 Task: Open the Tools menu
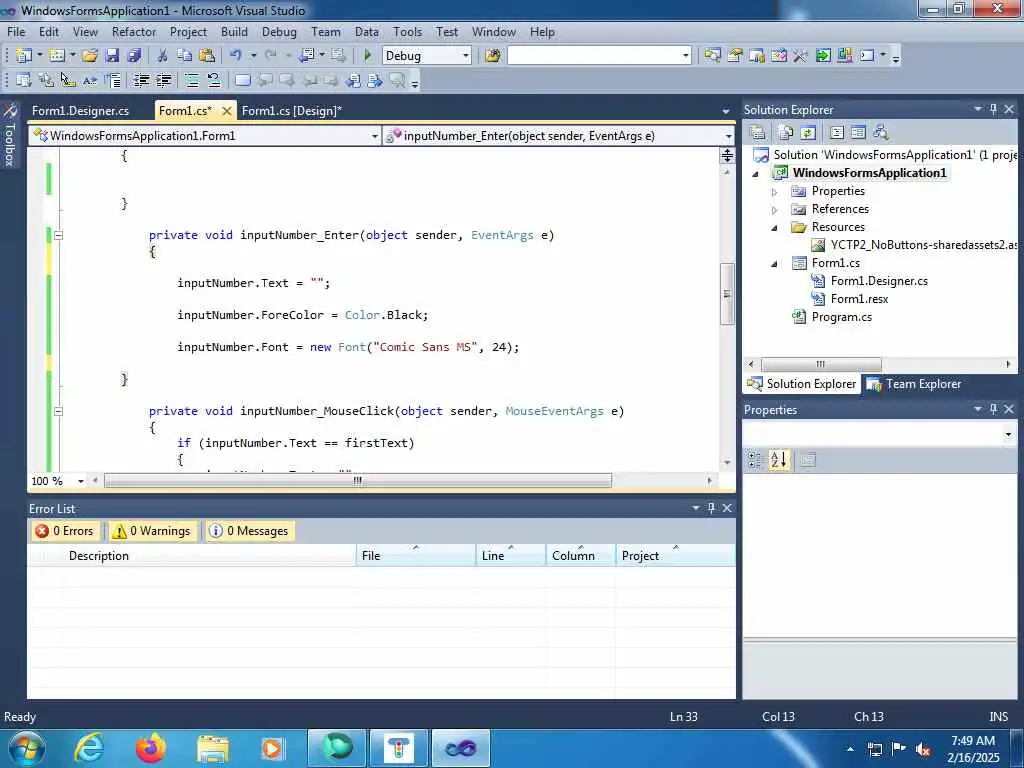pos(407,31)
